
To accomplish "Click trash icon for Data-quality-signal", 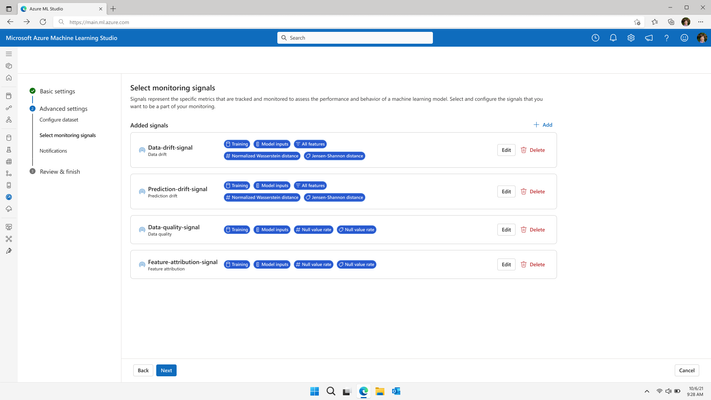I will coord(524,230).
